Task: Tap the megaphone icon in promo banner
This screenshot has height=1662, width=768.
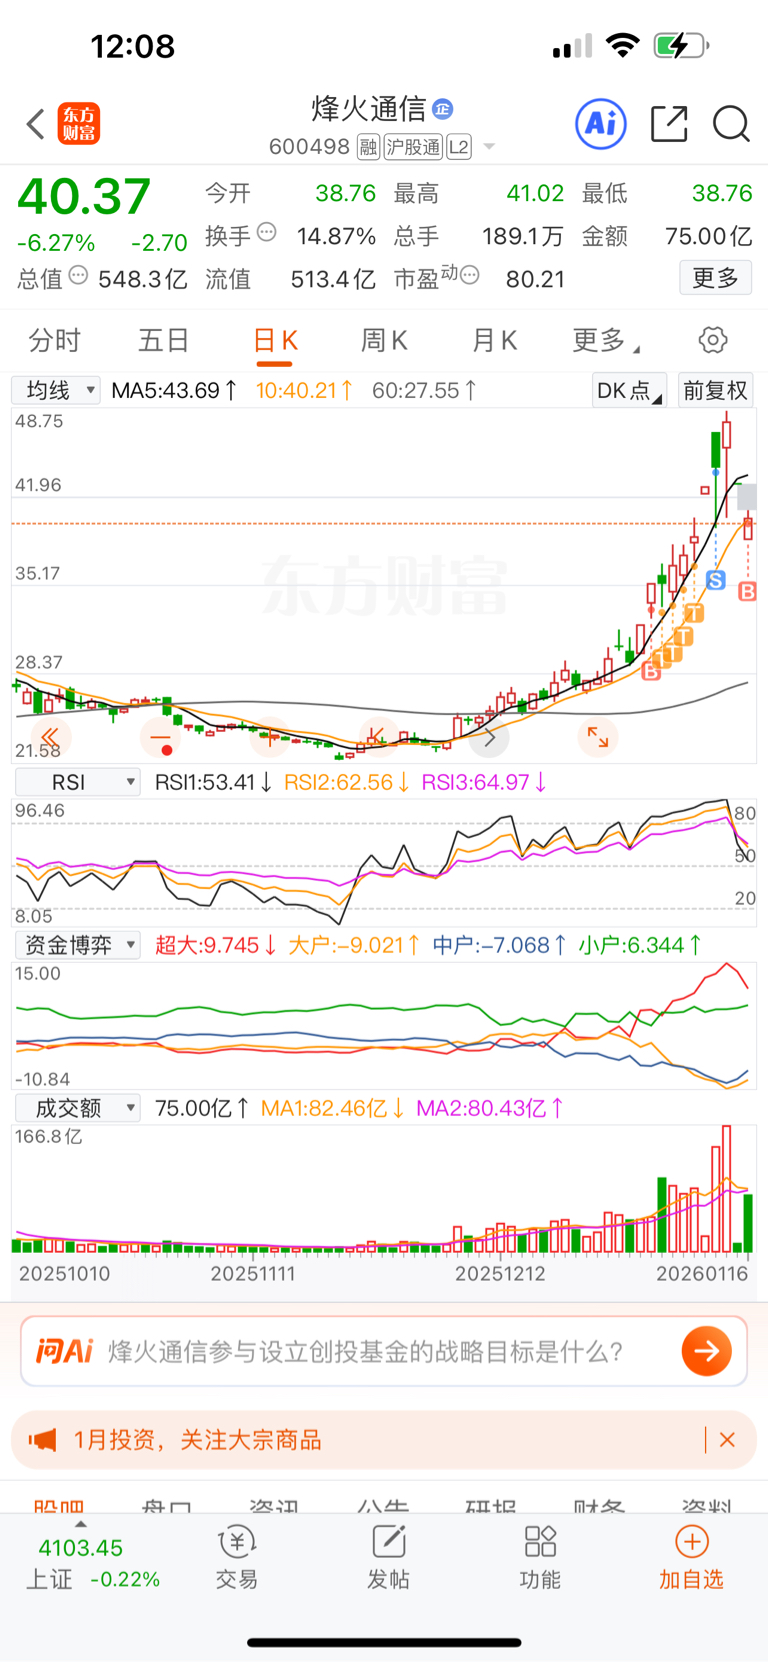Action: click(x=43, y=1440)
